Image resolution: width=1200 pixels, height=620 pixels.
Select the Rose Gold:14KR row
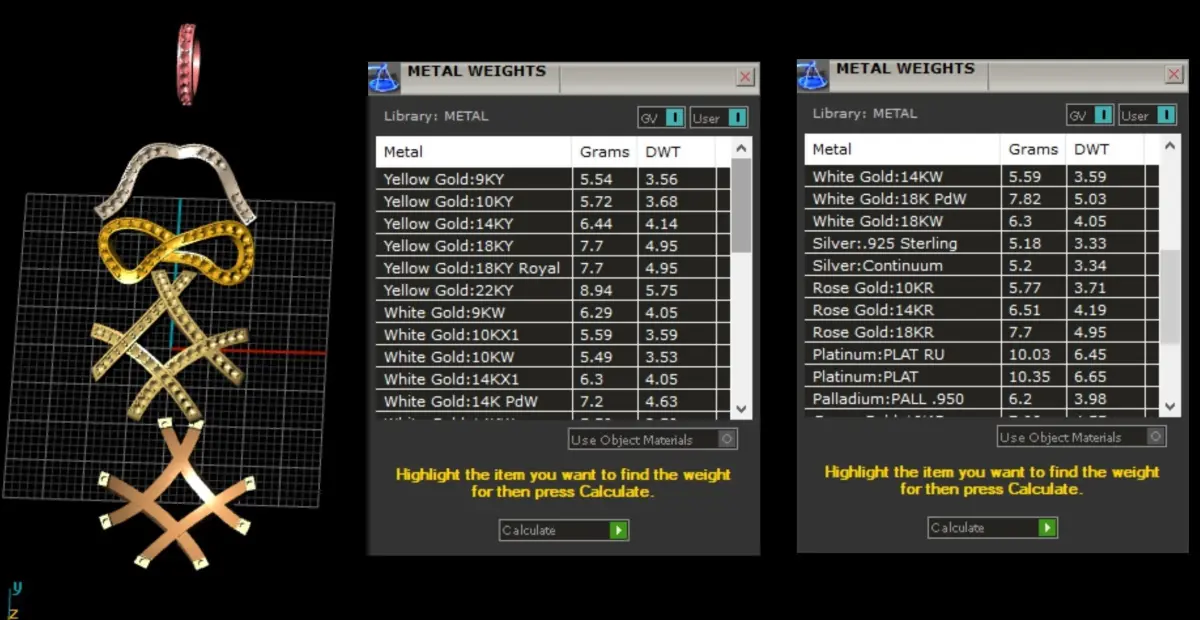tap(982, 310)
